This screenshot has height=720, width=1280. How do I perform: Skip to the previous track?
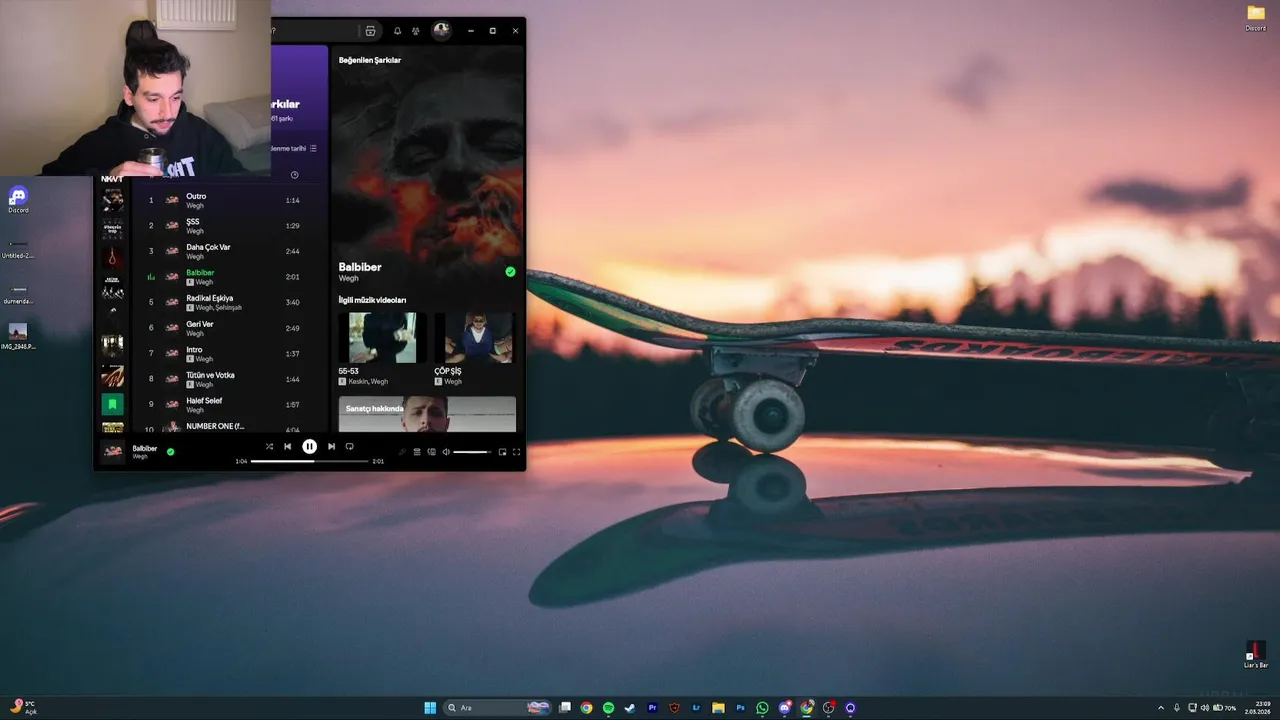(x=288, y=447)
